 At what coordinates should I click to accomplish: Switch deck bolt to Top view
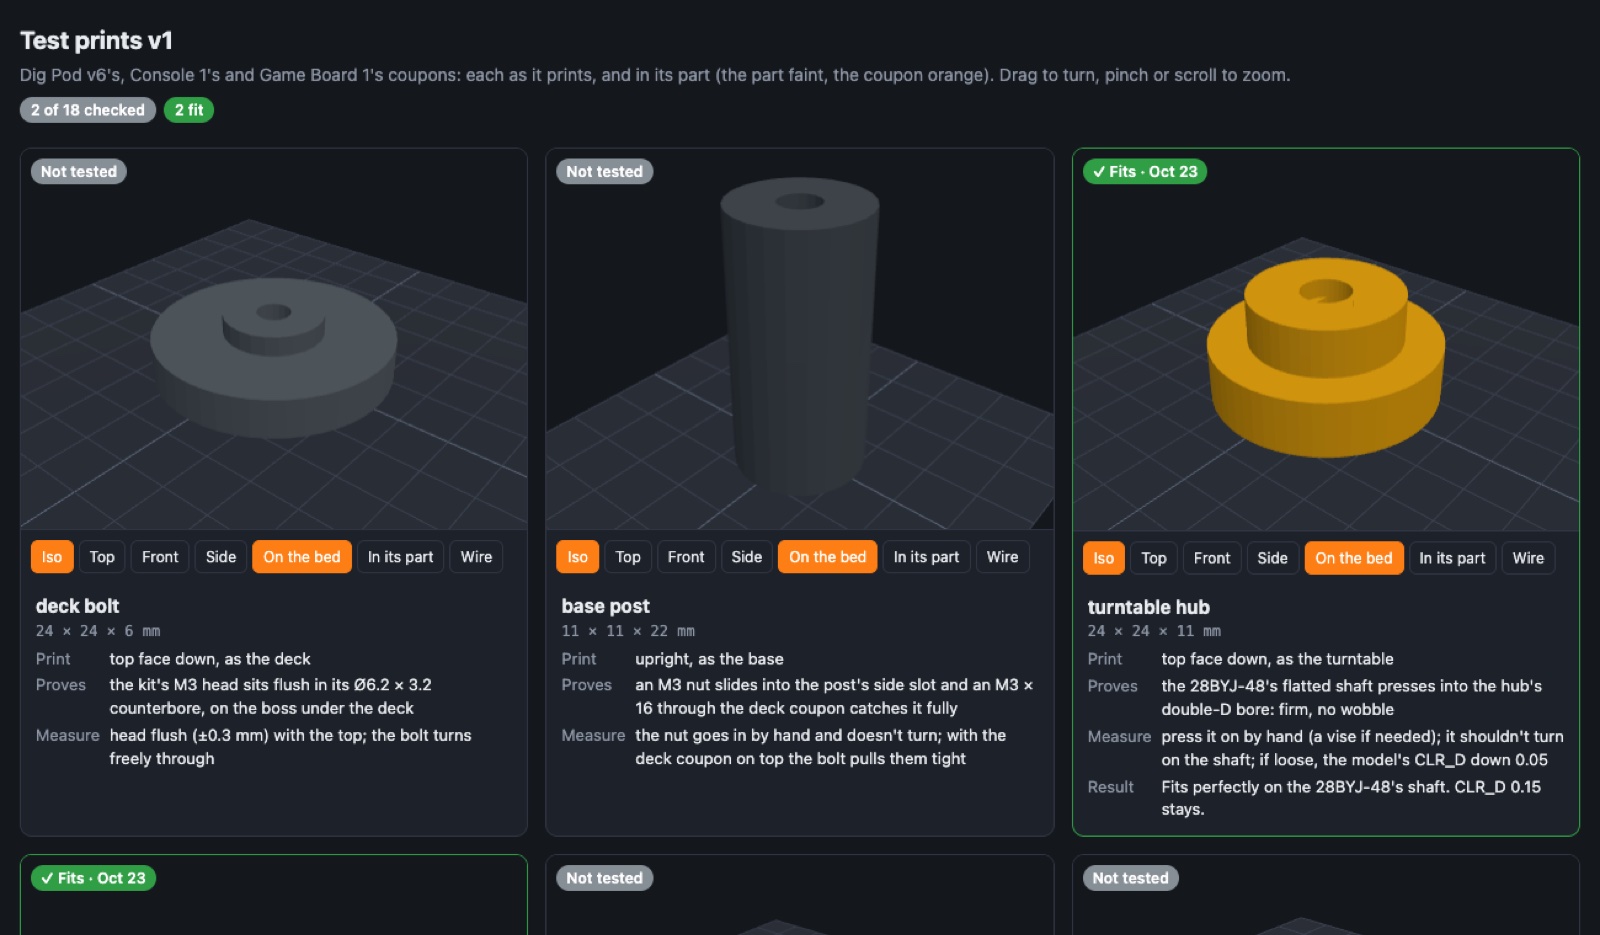pos(102,557)
